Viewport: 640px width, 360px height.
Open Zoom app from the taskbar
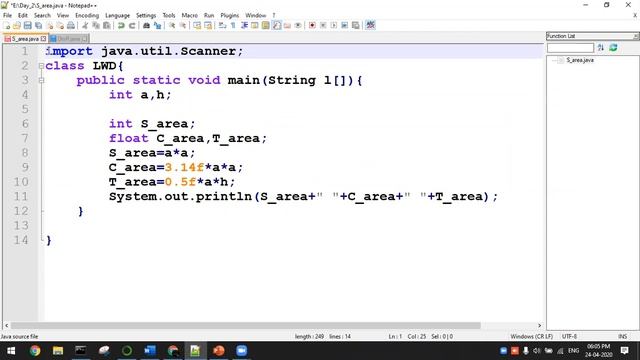coord(242,351)
